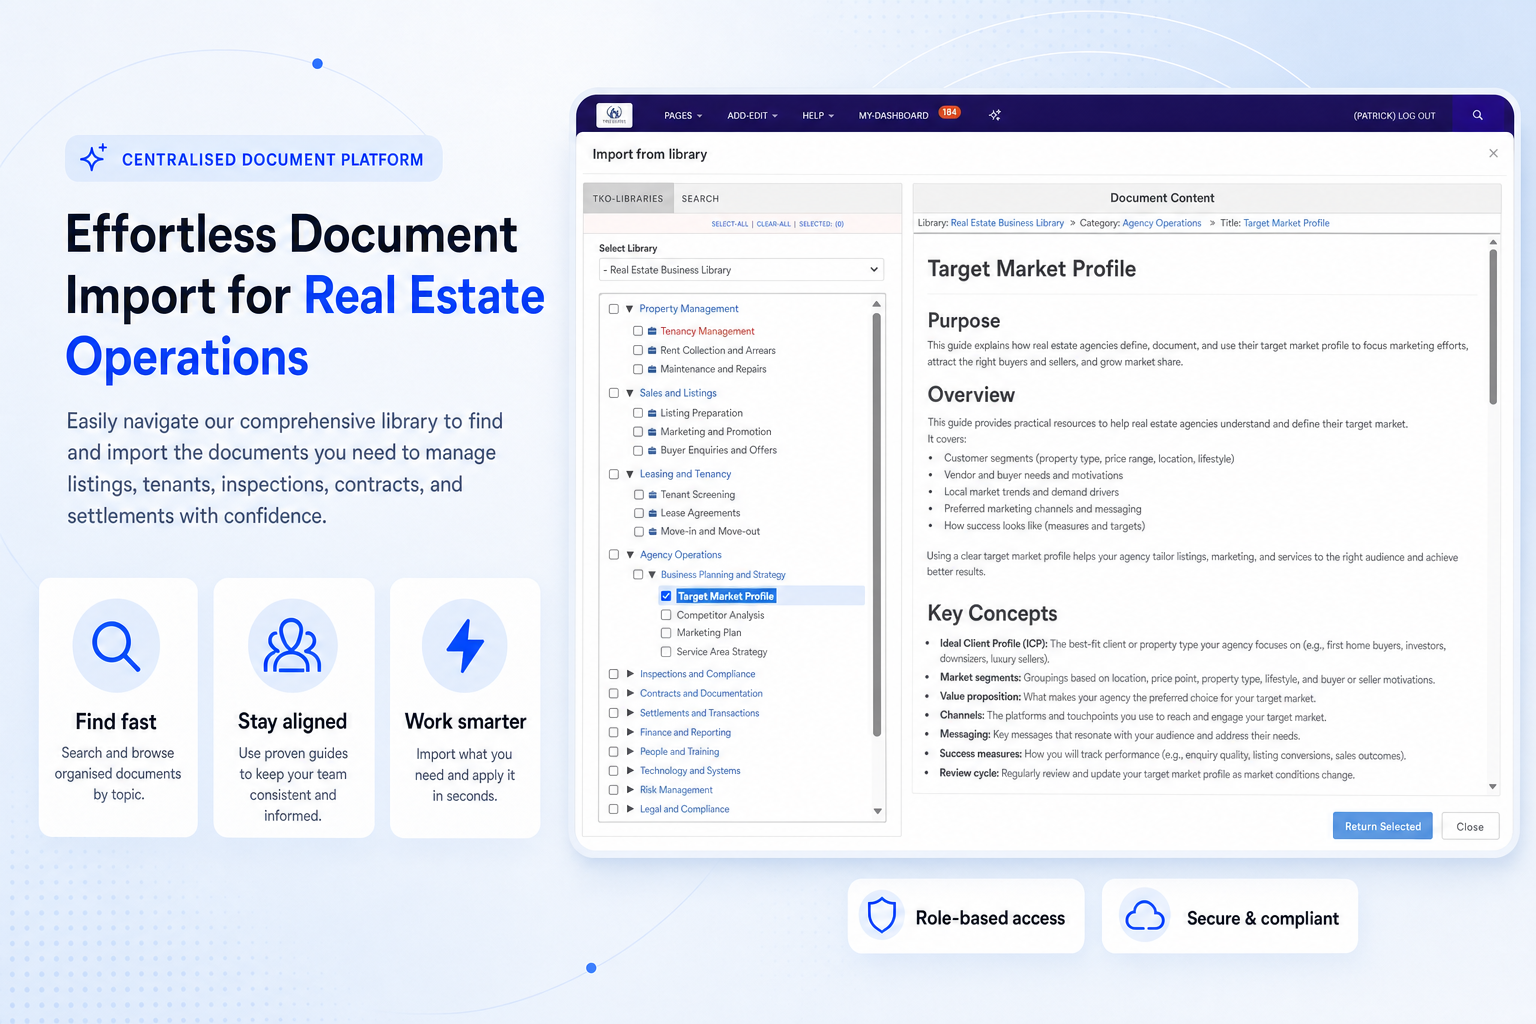Click the Find fast magnifier icon
The image size is (1536, 1024).
116,646
